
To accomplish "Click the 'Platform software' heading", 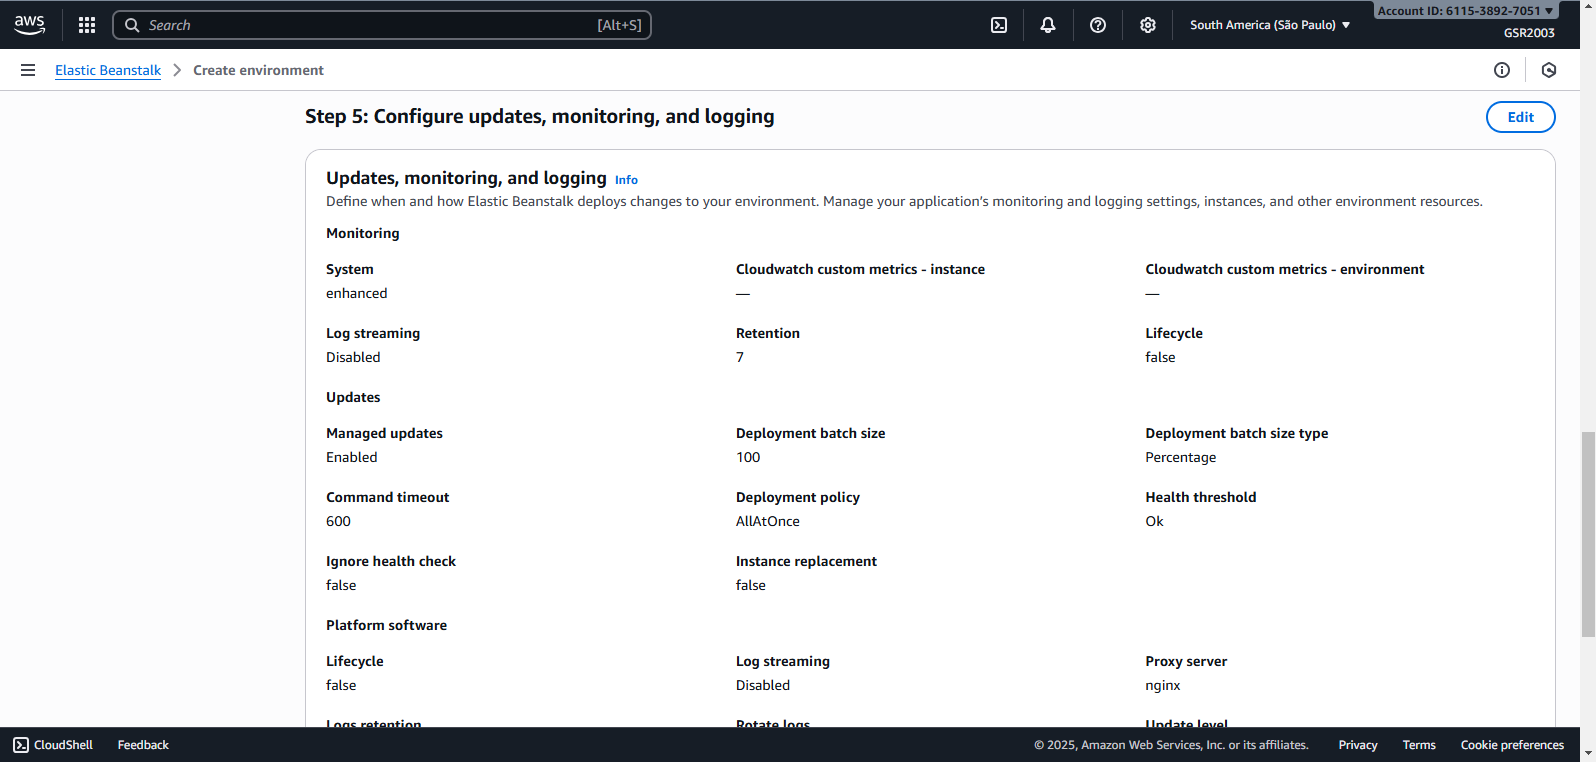I will [386, 625].
